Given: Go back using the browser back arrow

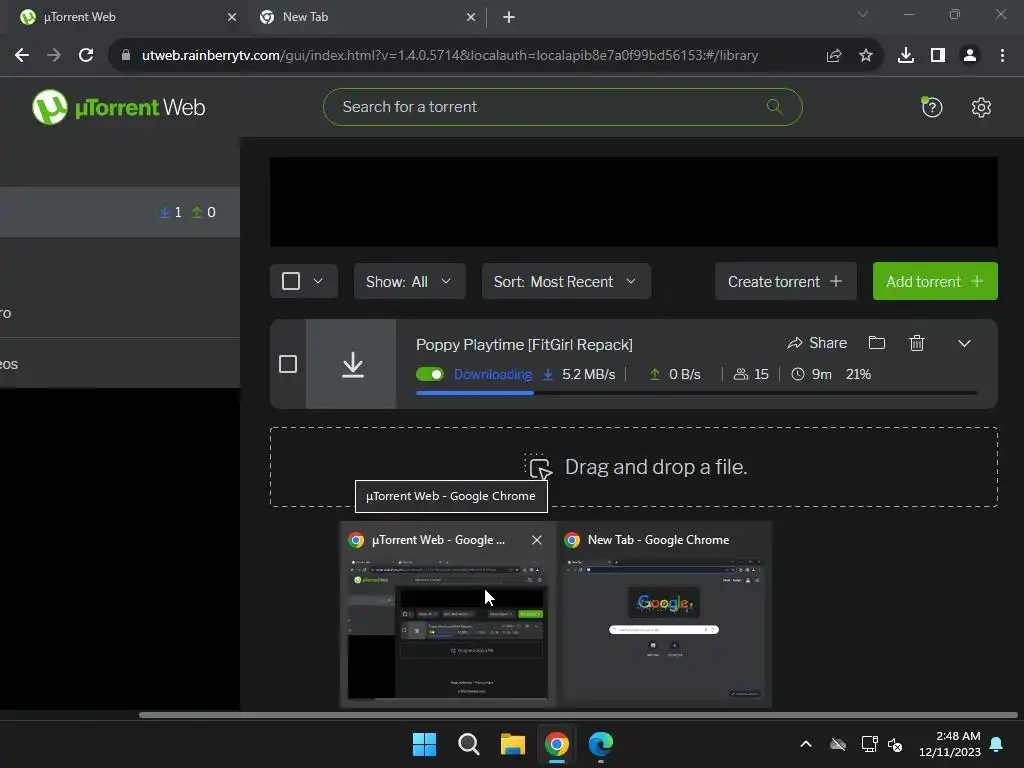Looking at the screenshot, I should coord(22,56).
